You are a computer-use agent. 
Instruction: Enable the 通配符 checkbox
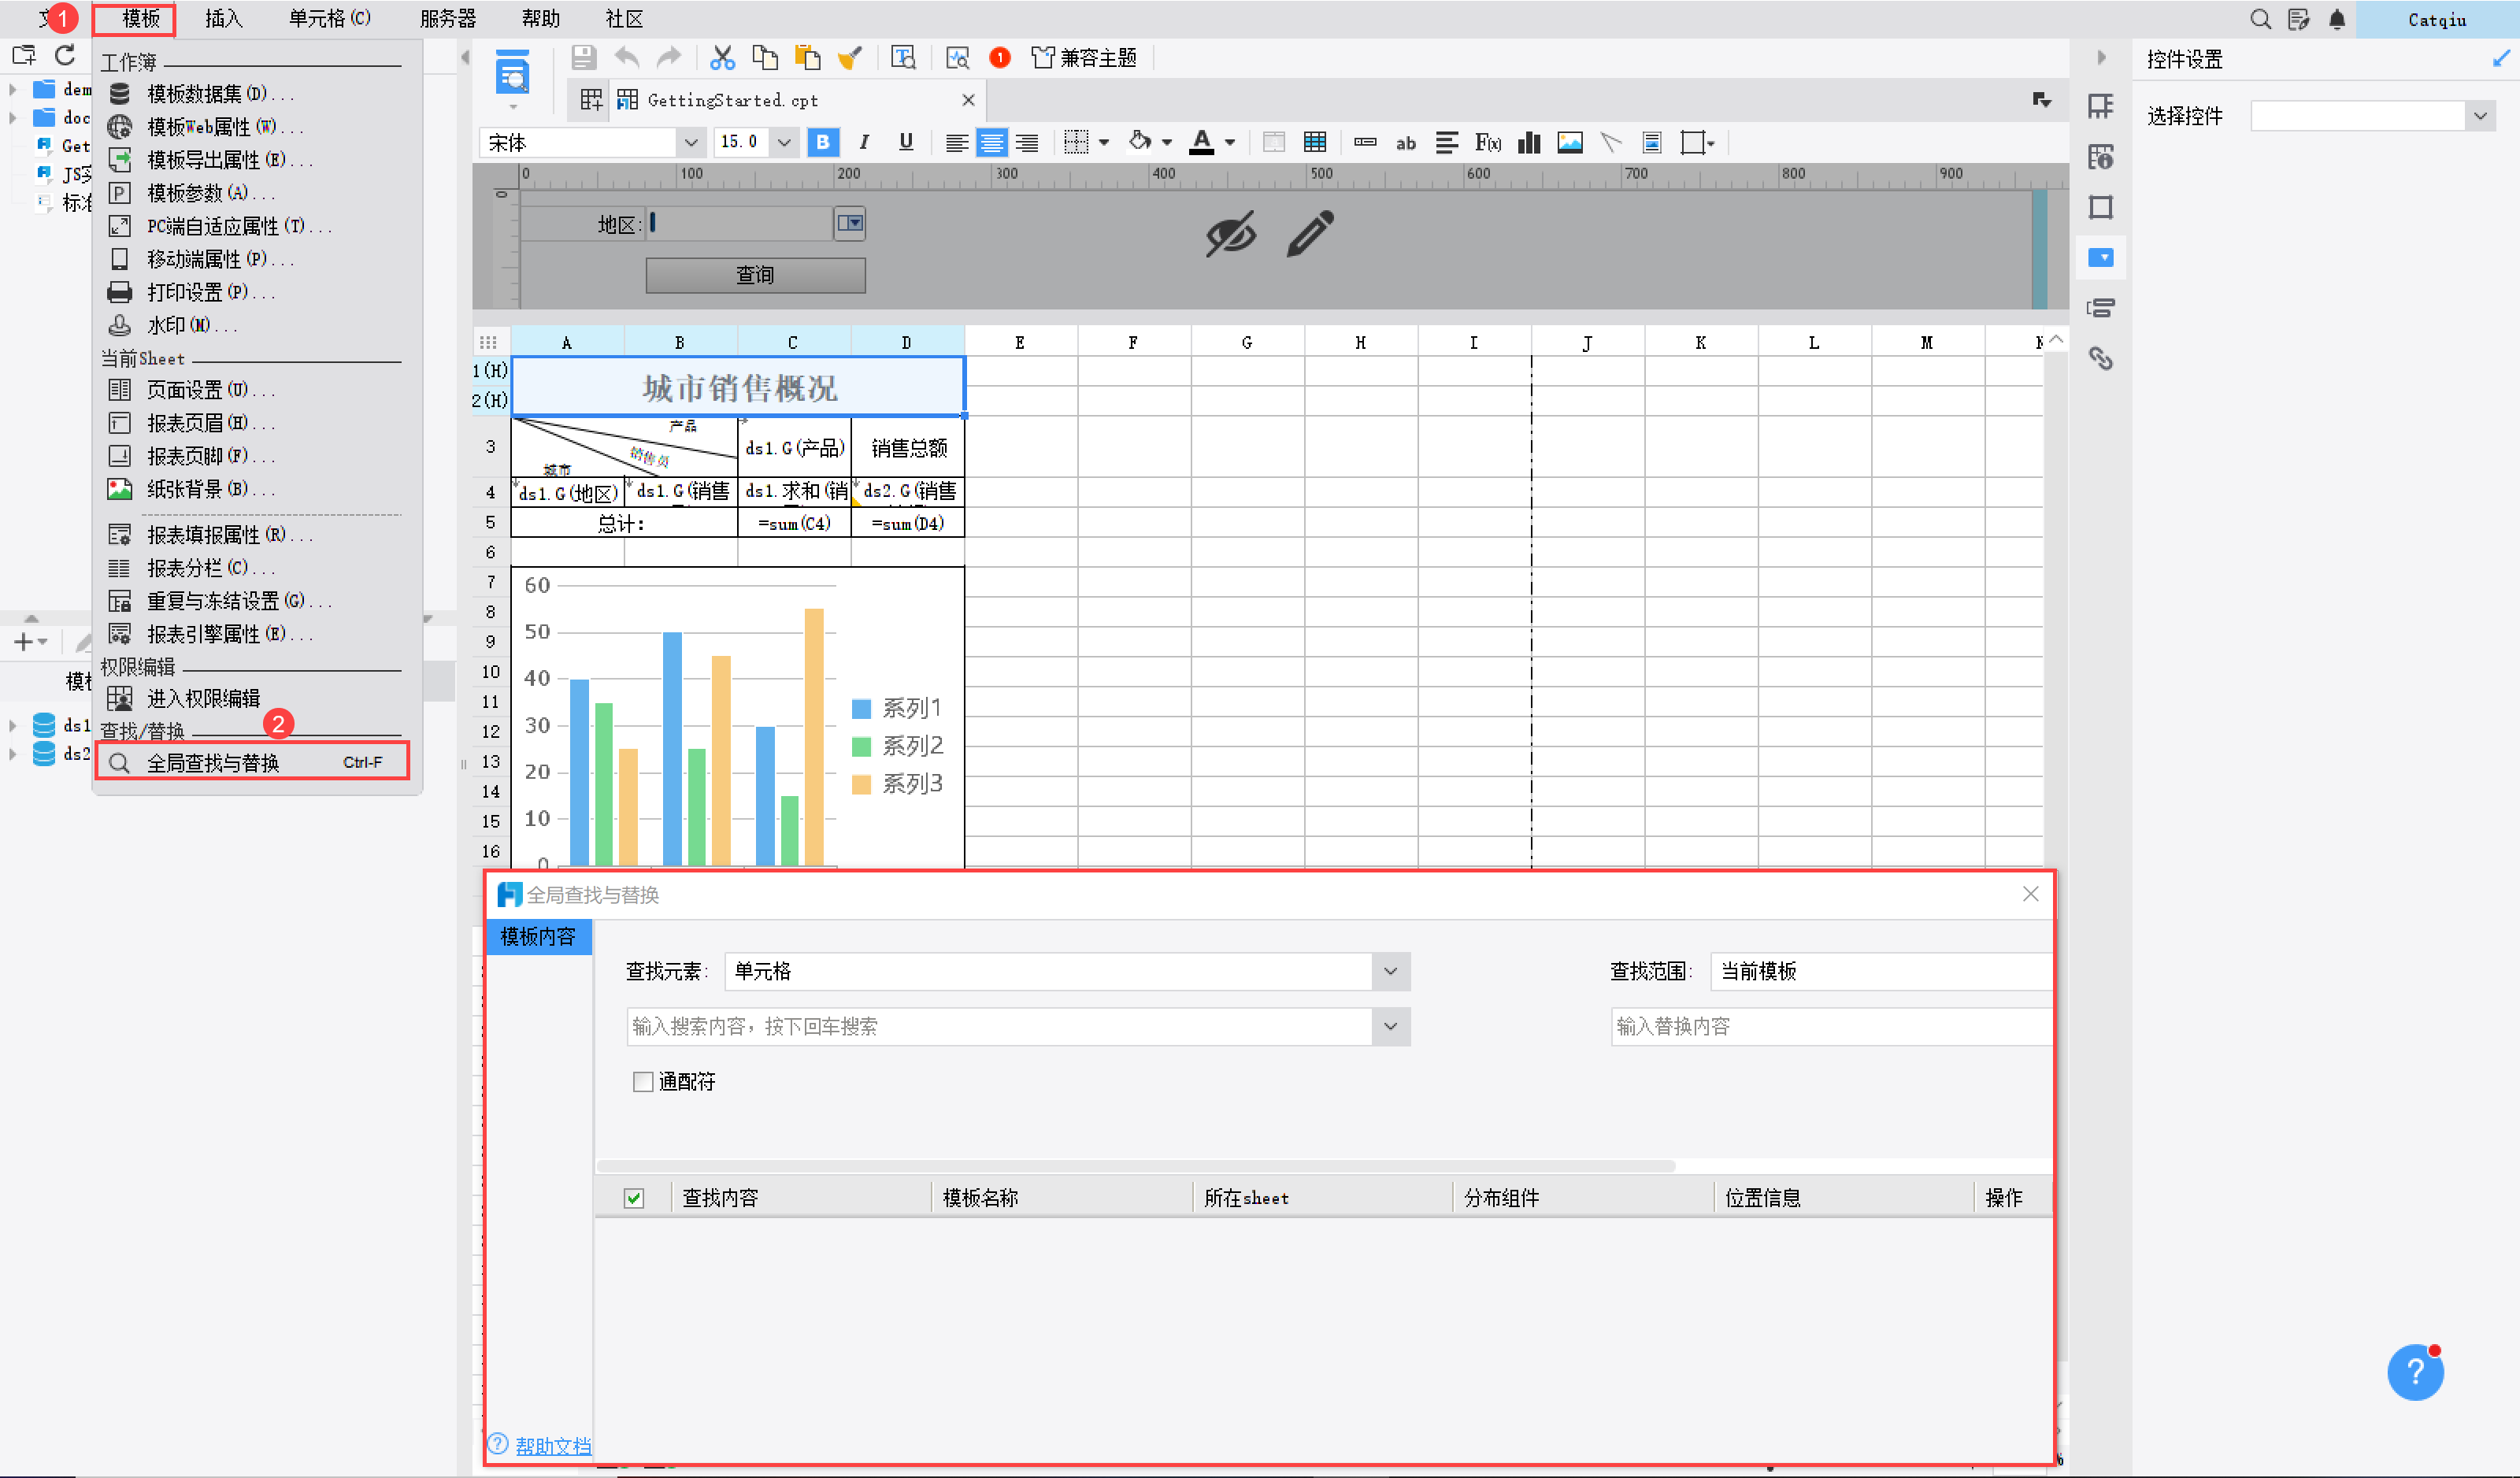click(643, 1081)
